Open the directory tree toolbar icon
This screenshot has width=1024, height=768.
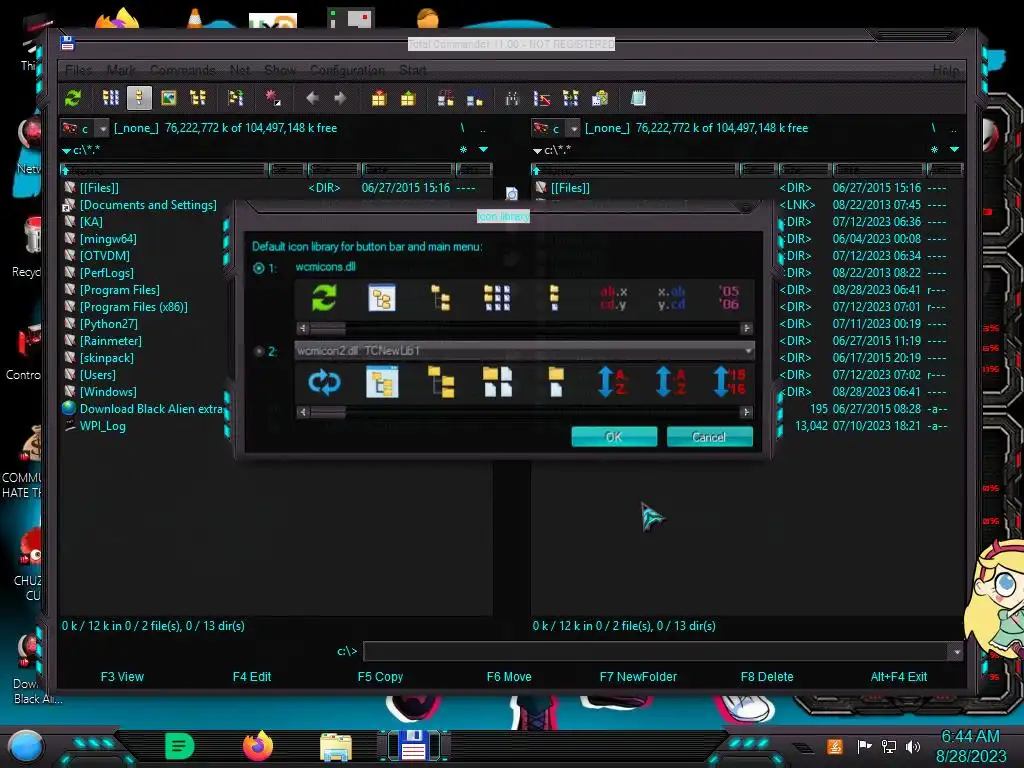[x=197, y=99]
